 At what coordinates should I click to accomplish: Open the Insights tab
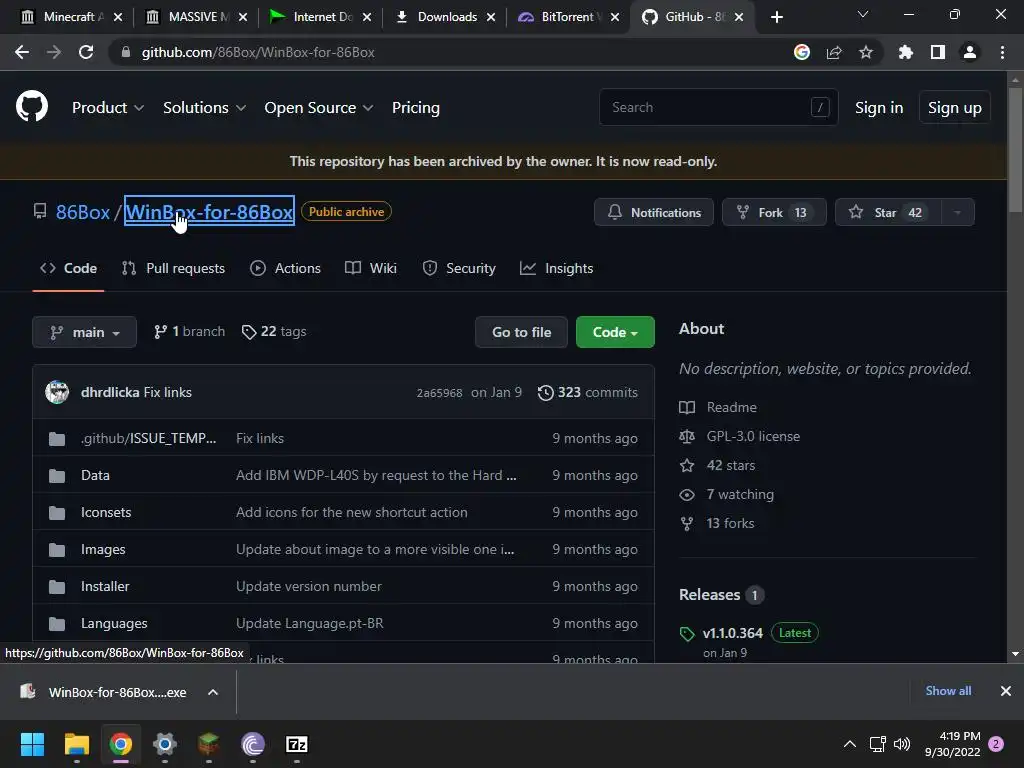click(x=556, y=268)
